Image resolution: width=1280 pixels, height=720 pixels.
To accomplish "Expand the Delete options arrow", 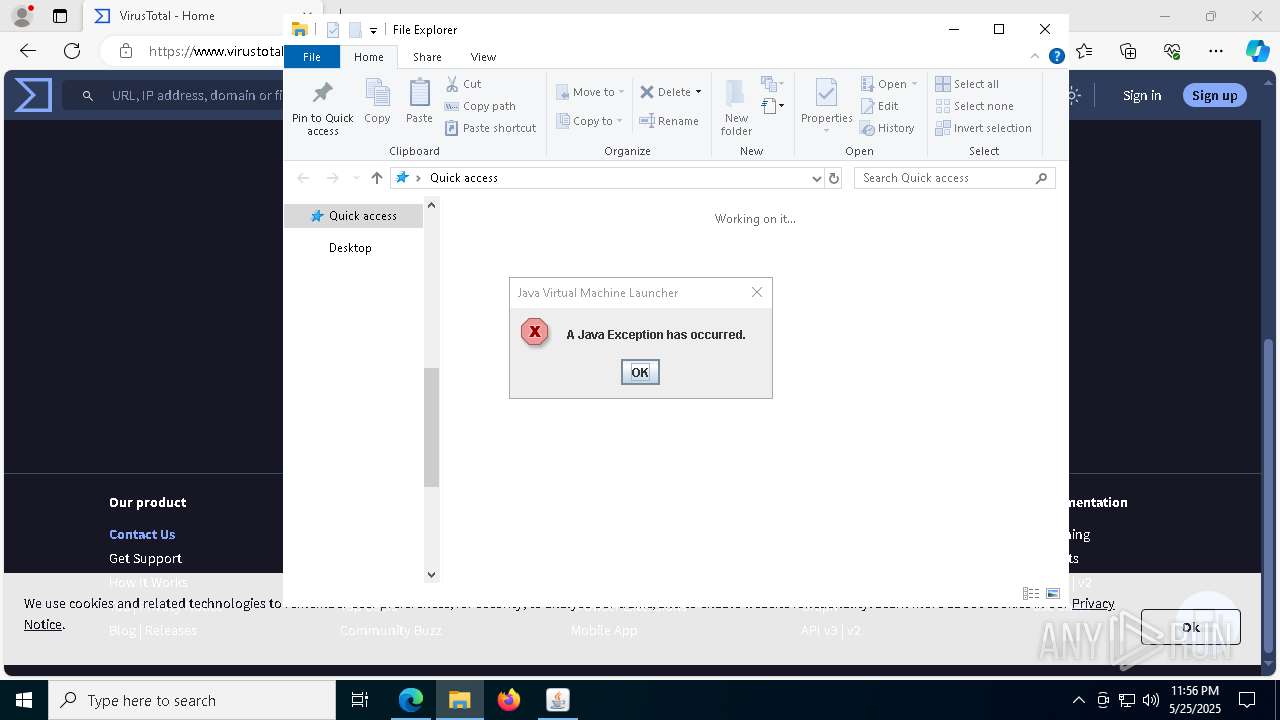I will 698,92.
